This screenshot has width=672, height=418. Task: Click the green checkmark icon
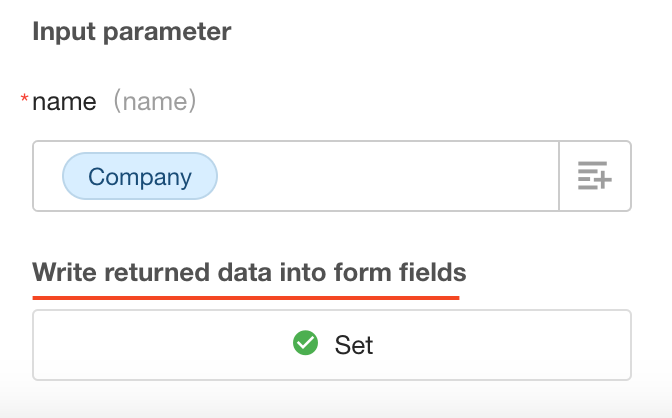[x=305, y=344]
